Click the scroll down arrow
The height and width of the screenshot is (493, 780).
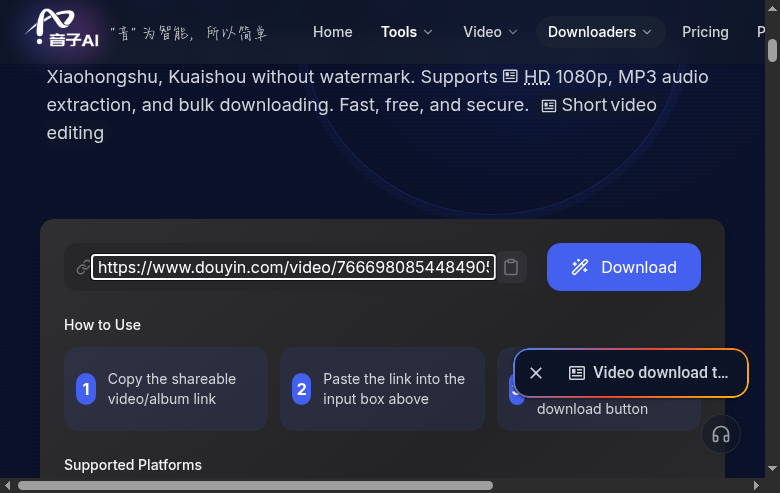click(772, 468)
